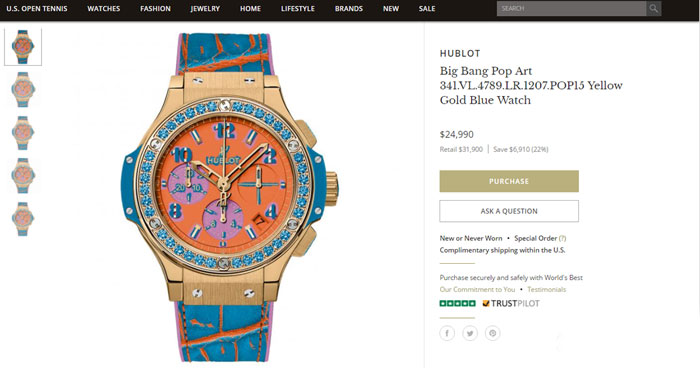The height and width of the screenshot is (368, 700).
Task: Select the third watch thumbnail
Action: click(23, 133)
